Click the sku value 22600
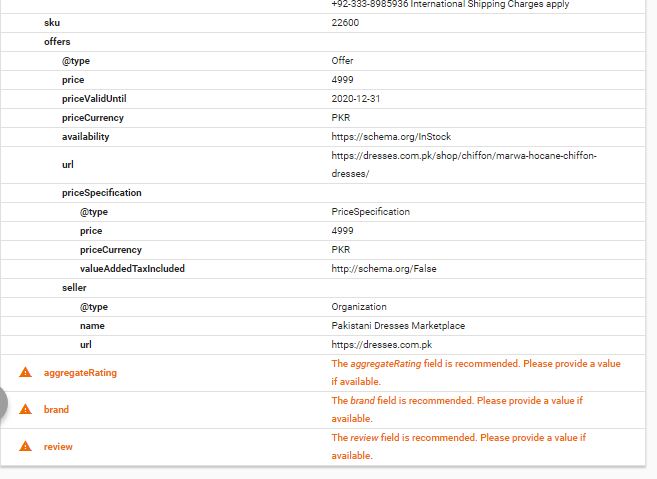Screen dimensions: 657x479 coord(345,23)
